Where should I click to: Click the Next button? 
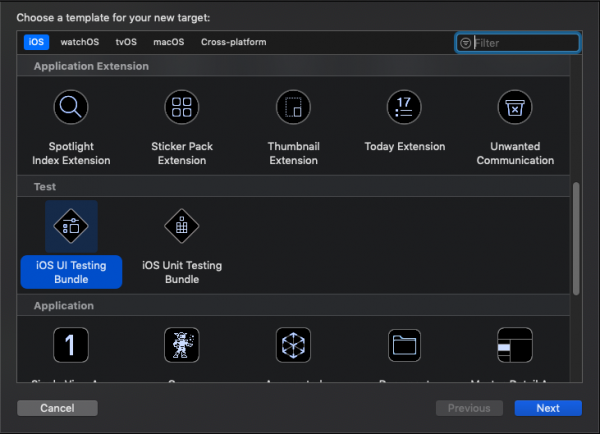(x=548, y=408)
